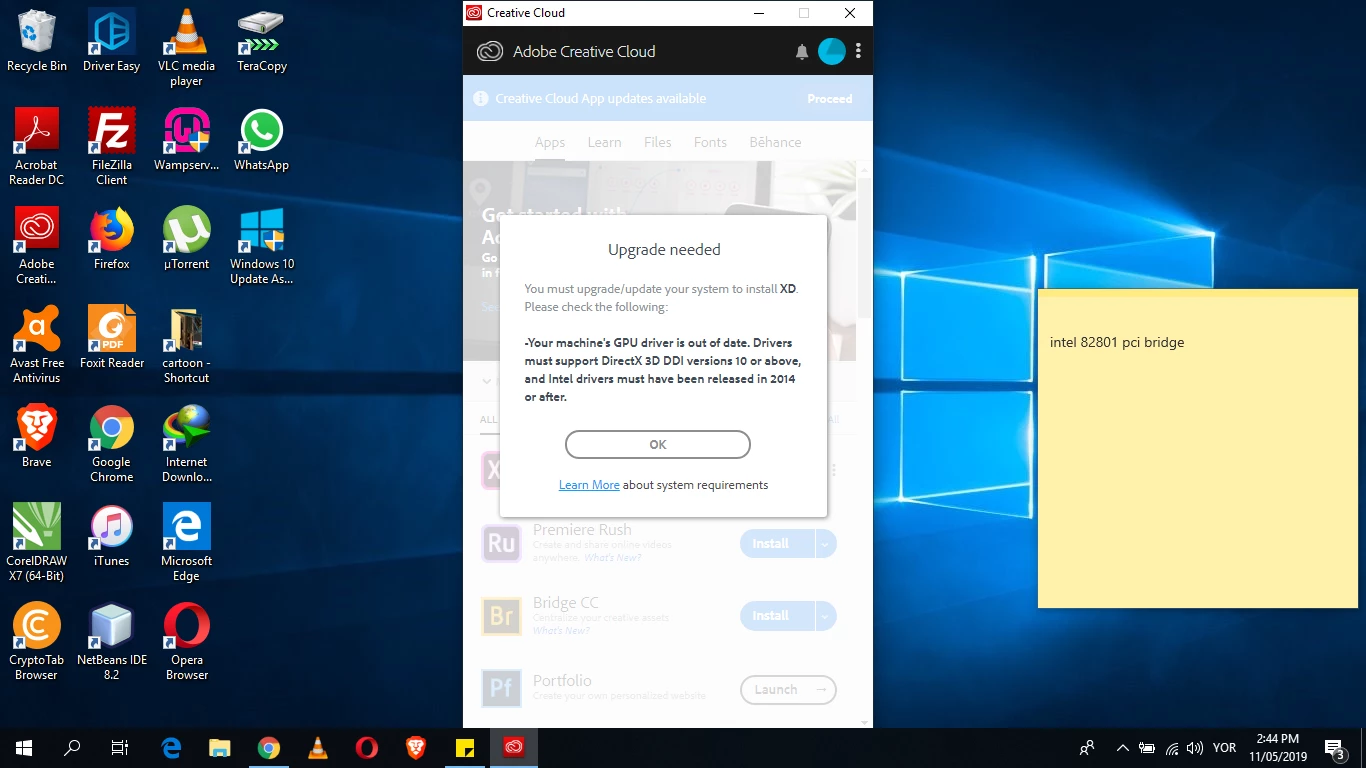
Task: Open taskbar Search
Action: (72, 747)
